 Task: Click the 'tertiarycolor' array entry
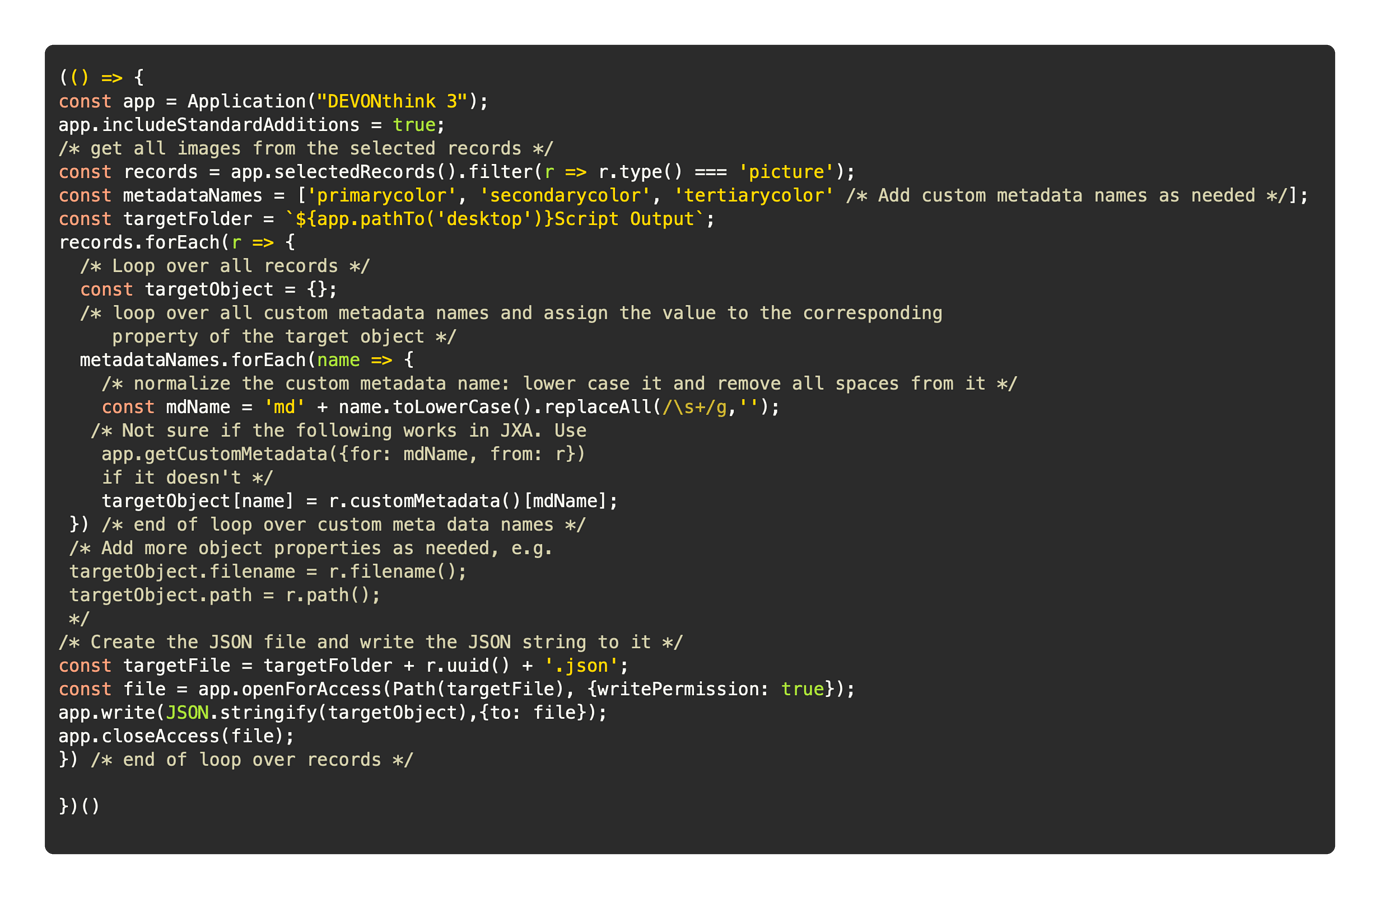pyautogui.click(x=754, y=195)
